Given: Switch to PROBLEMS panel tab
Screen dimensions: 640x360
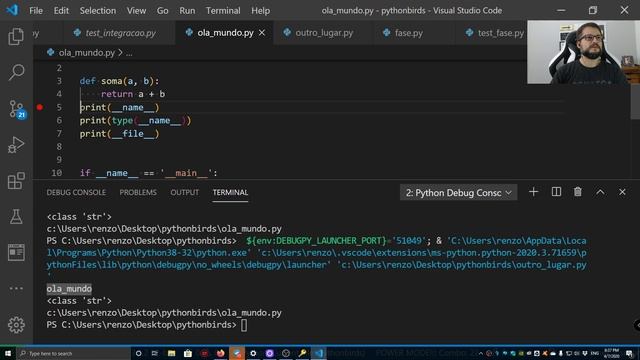Looking at the screenshot, I should (x=138, y=192).
